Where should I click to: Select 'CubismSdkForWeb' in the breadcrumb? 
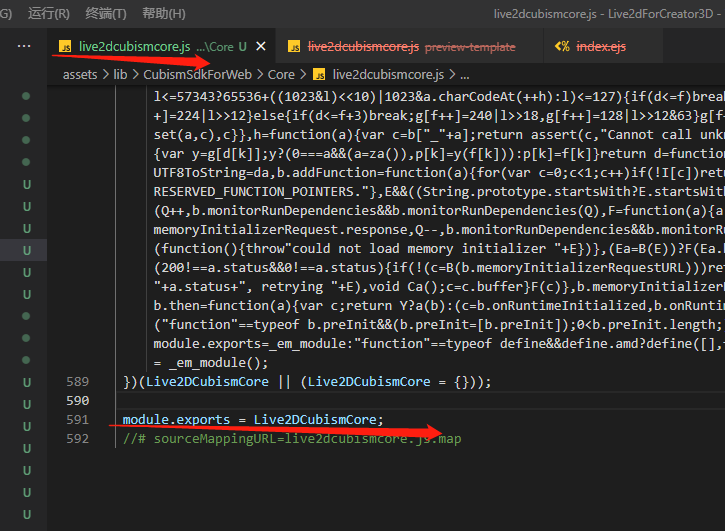pos(197,74)
